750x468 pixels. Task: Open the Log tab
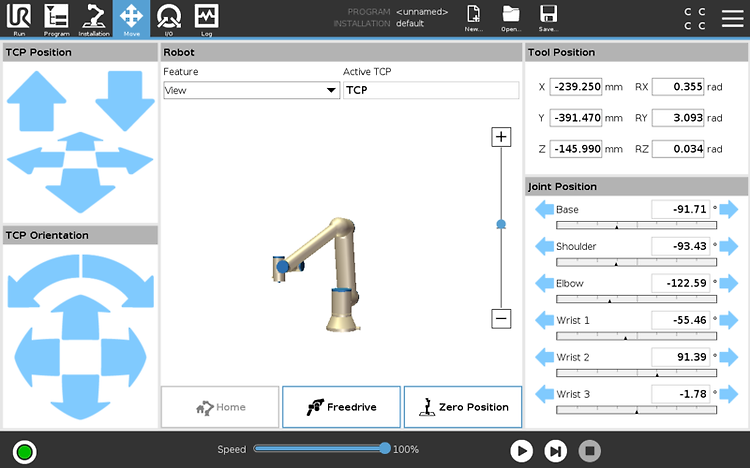pos(206,19)
